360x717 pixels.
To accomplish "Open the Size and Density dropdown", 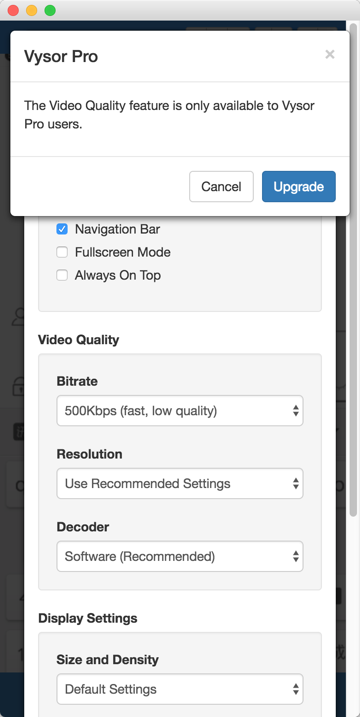I will (x=180, y=689).
